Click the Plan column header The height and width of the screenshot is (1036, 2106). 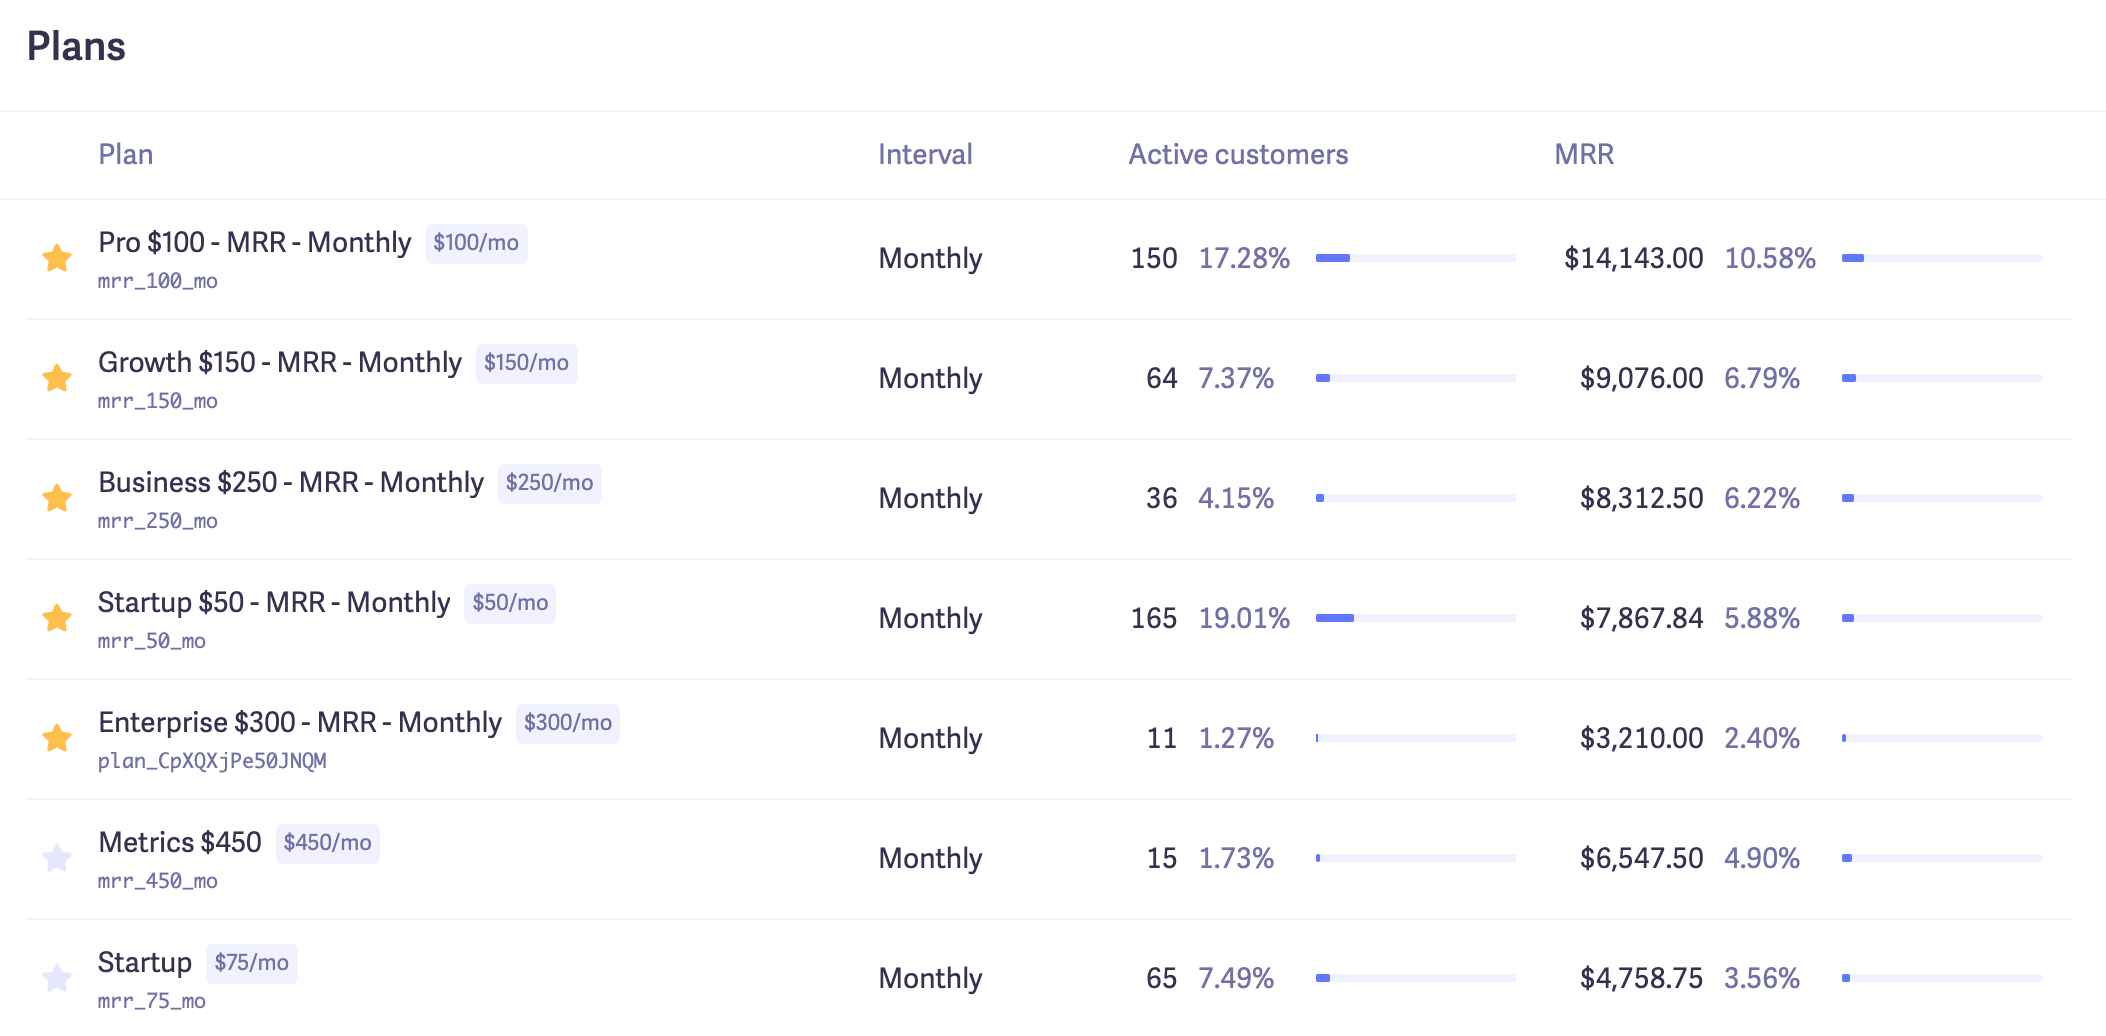tap(126, 154)
